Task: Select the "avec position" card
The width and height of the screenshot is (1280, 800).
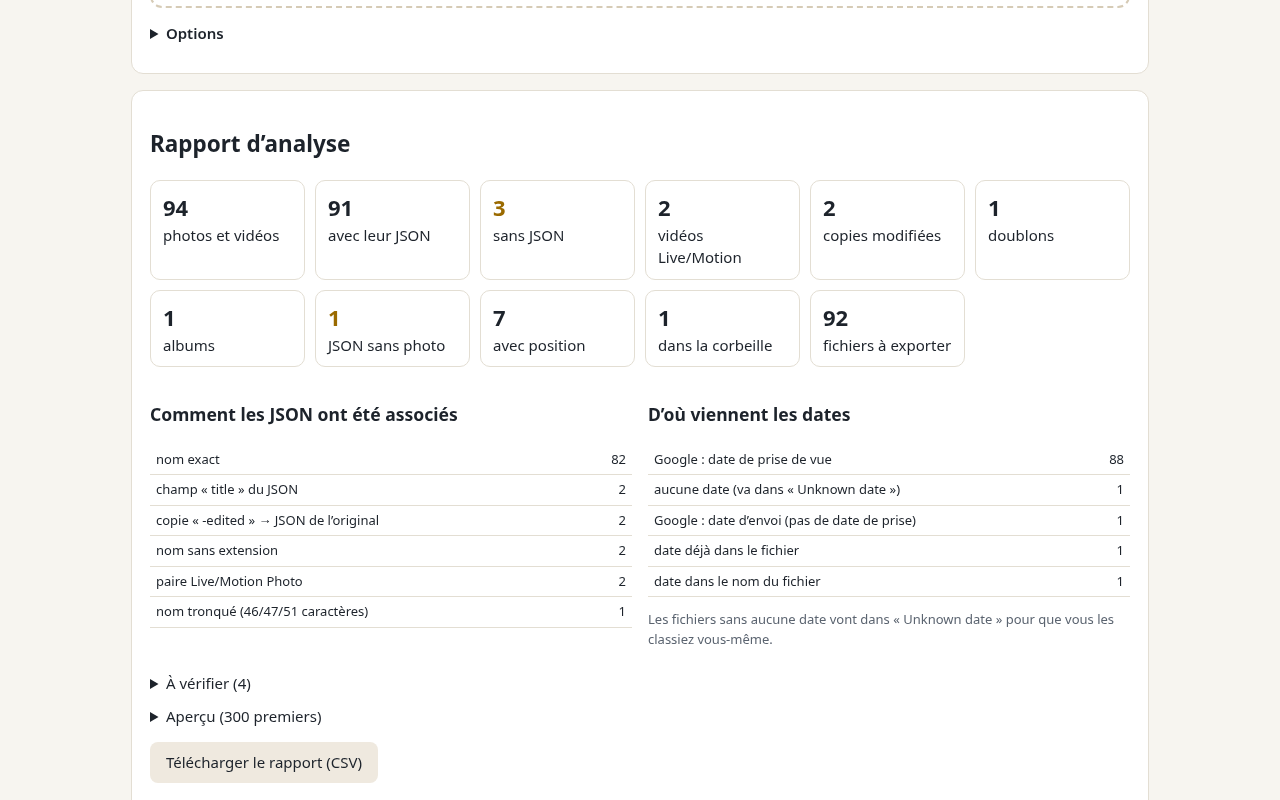Action: pyautogui.click(x=557, y=329)
